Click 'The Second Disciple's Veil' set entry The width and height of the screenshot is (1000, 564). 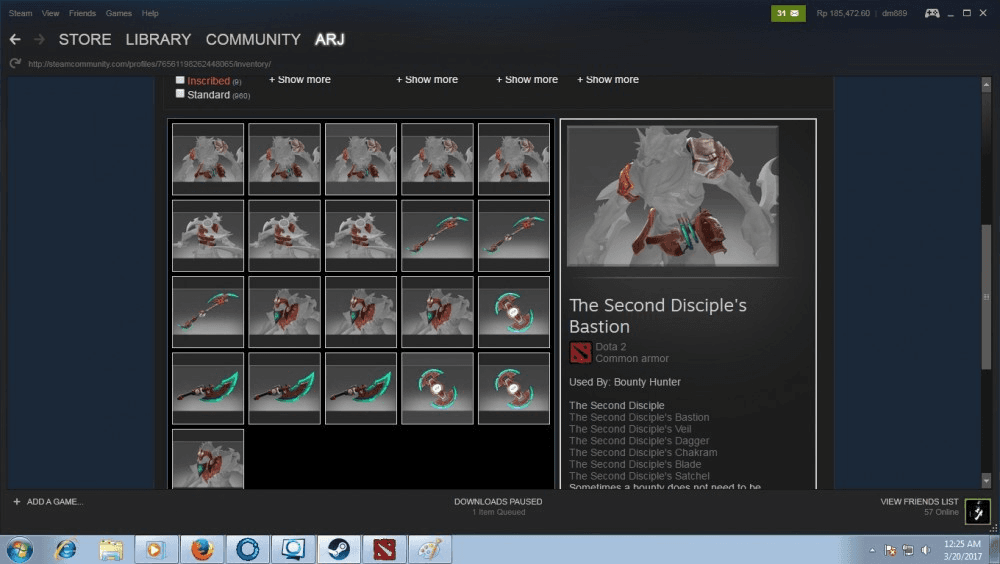pyautogui.click(x=630, y=429)
